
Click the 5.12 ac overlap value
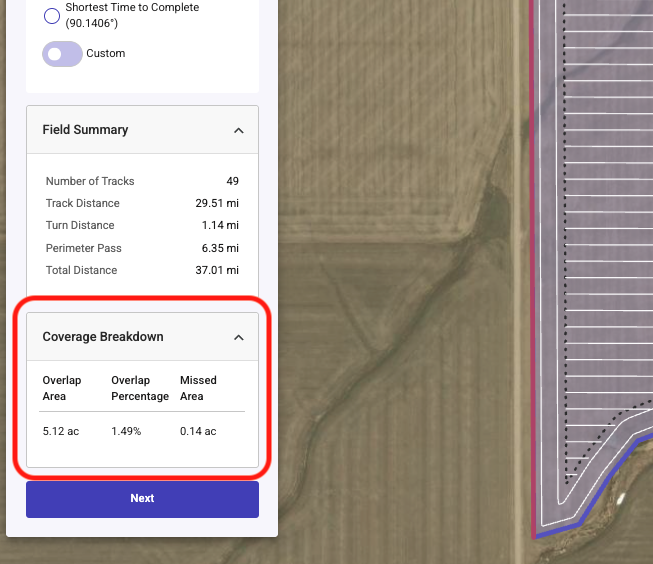61,431
